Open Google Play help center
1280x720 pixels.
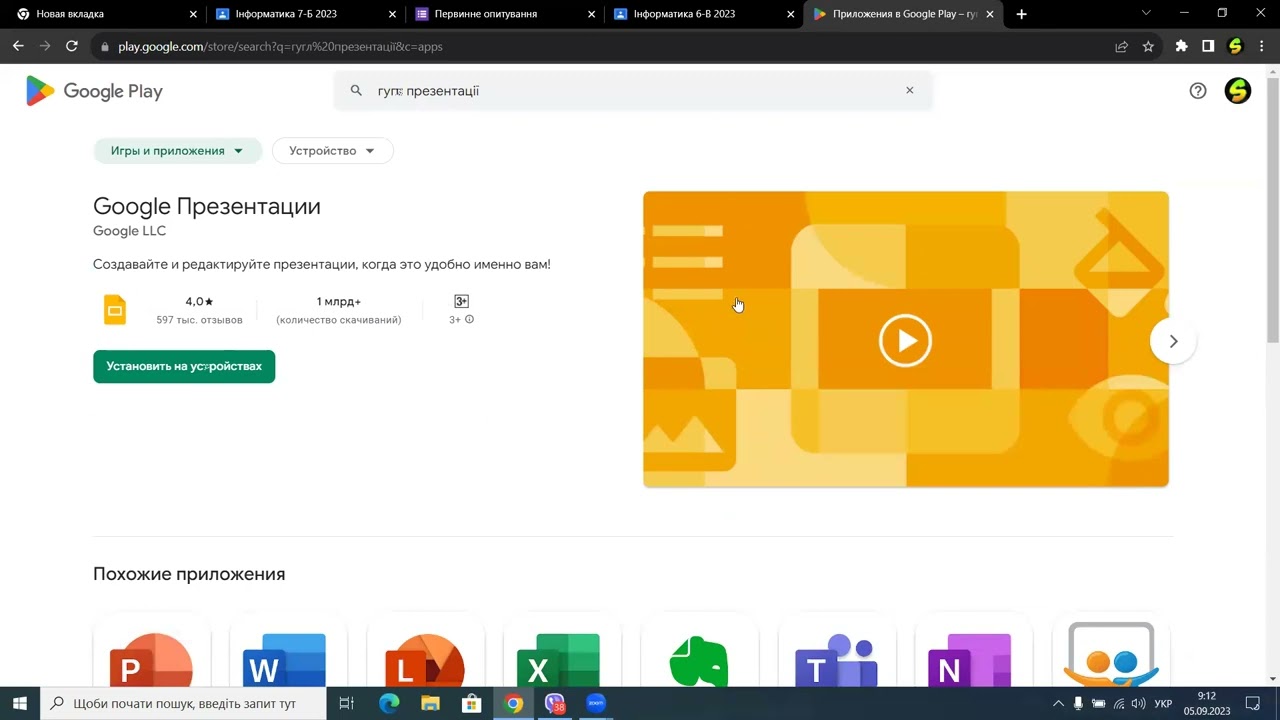(1198, 91)
